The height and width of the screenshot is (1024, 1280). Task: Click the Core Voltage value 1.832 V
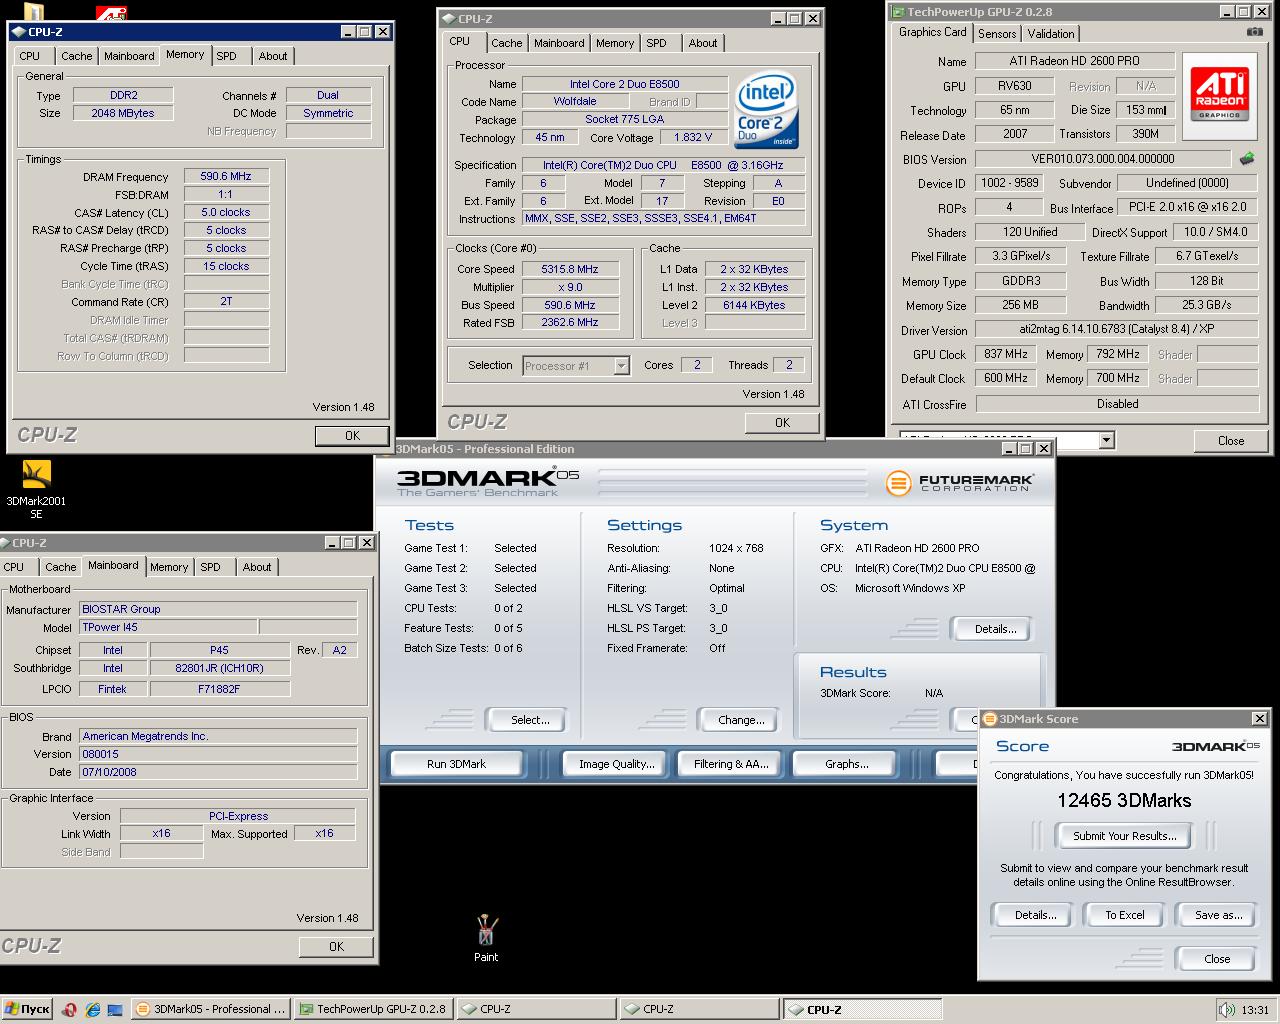(693, 138)
